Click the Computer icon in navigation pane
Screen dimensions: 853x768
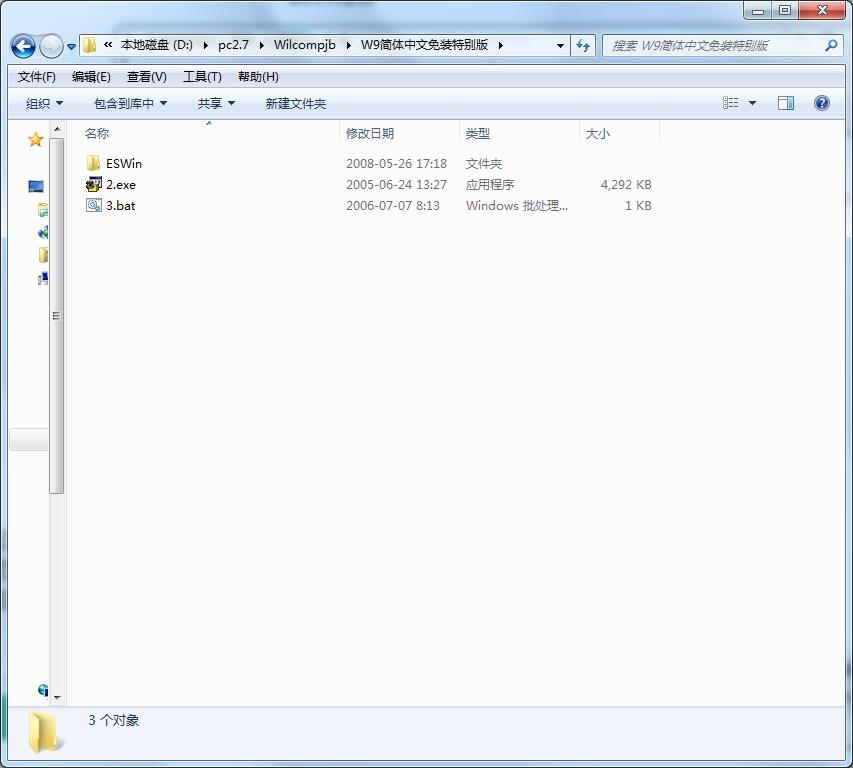pyautogui.click(x=36, y=187)
